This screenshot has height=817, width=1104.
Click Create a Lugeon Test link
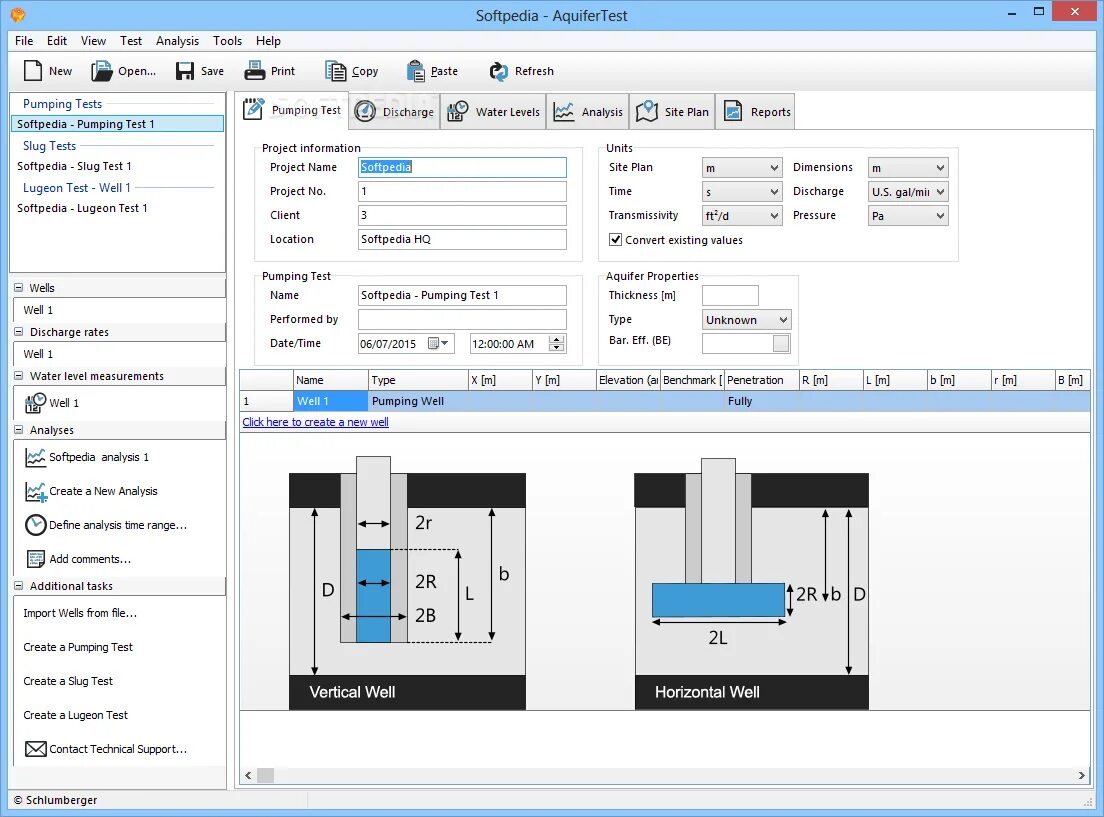pos(75,715)
